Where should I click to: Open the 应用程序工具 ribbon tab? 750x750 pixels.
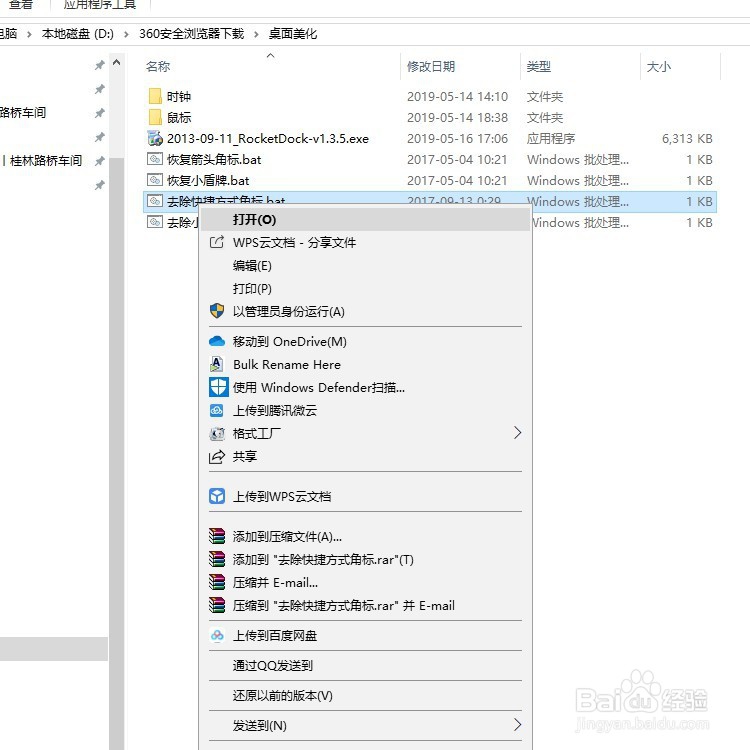point(99,5)
